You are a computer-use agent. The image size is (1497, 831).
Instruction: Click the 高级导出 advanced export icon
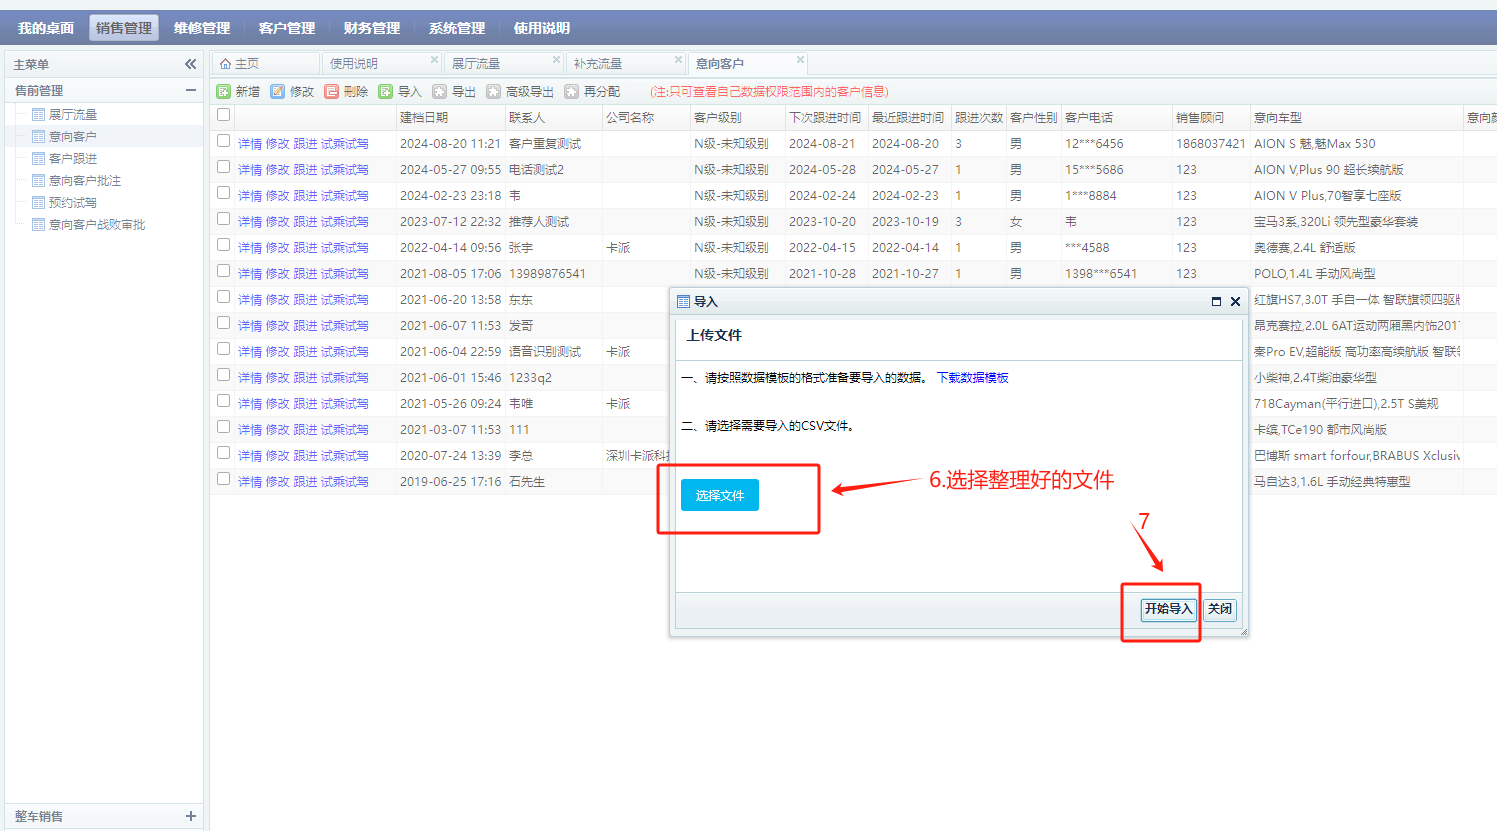pyautogui.click(x=494, y=91)
